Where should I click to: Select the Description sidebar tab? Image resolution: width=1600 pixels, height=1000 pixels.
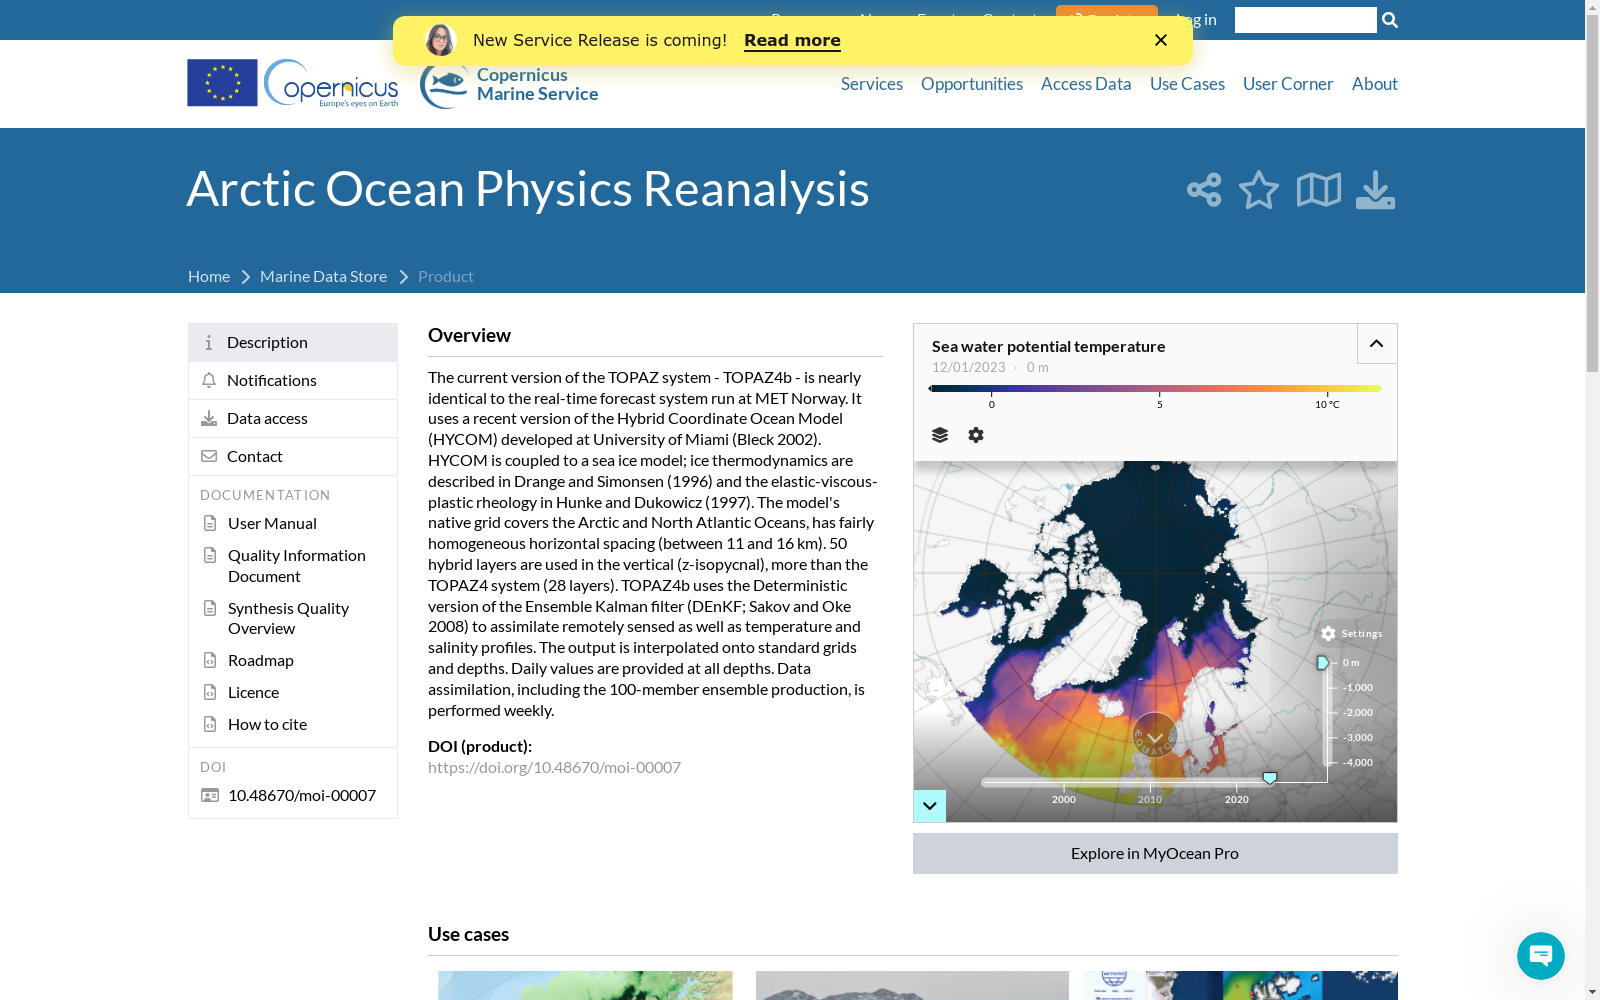tap(293, 343)
